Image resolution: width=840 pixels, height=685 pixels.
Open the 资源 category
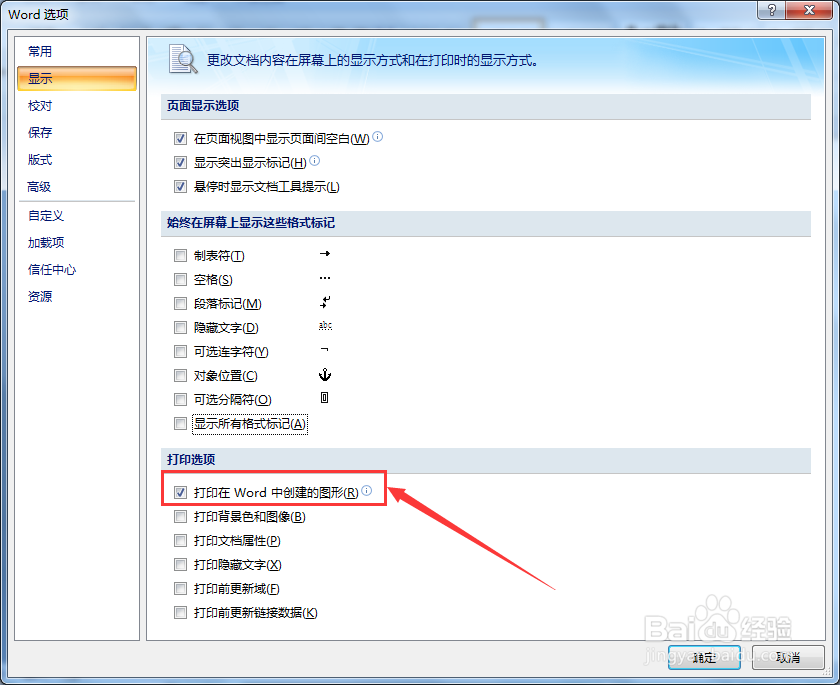(77, 296)
